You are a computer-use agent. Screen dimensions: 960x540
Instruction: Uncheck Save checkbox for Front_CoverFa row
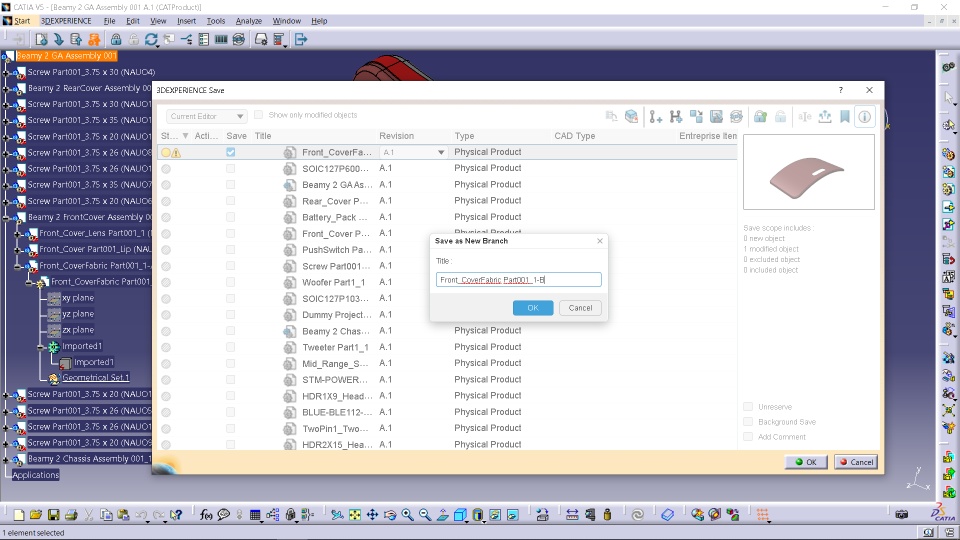(230, 152)
